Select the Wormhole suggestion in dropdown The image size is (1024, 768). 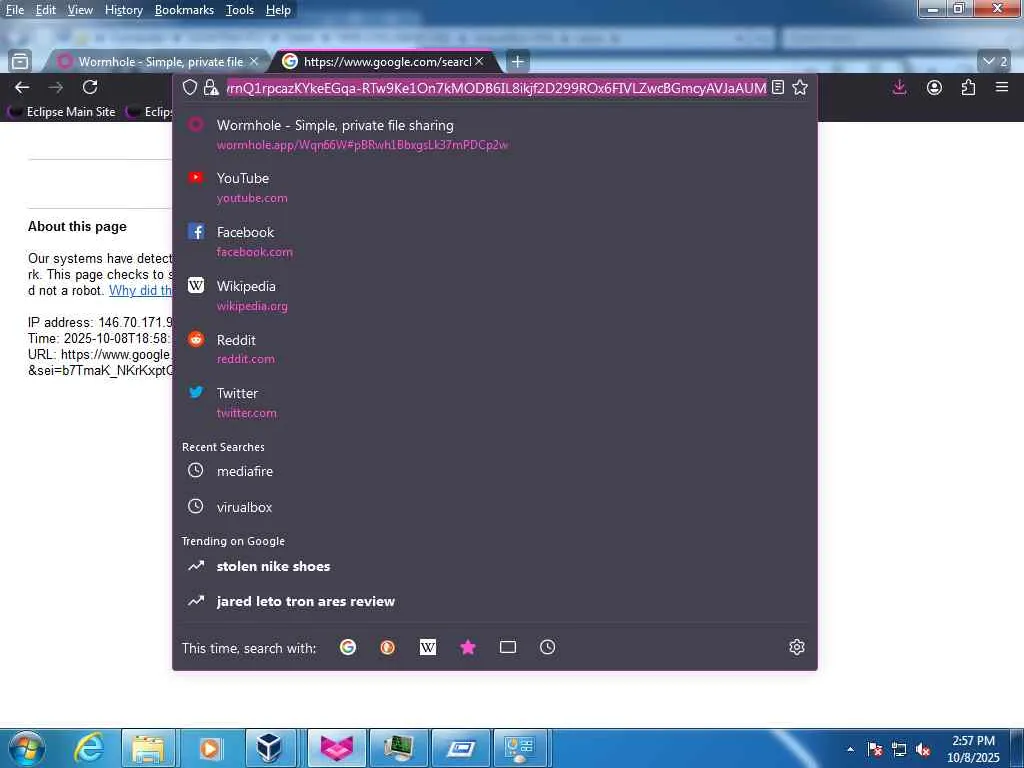tap(494, 134)
